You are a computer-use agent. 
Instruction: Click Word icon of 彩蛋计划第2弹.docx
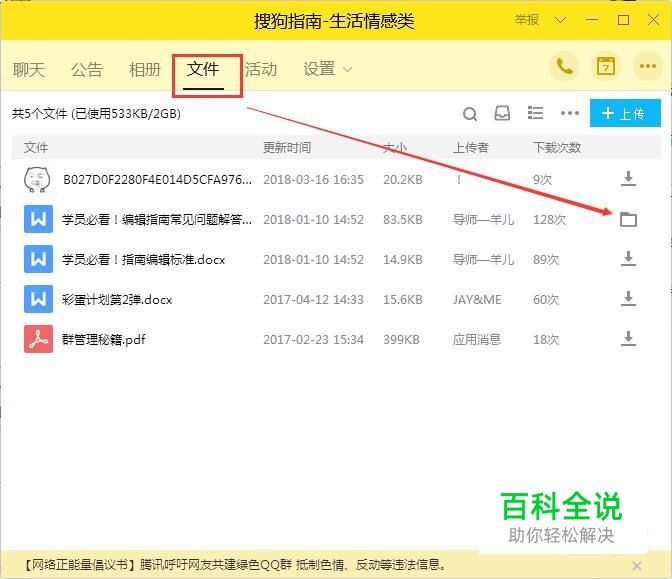coord(39,299)
